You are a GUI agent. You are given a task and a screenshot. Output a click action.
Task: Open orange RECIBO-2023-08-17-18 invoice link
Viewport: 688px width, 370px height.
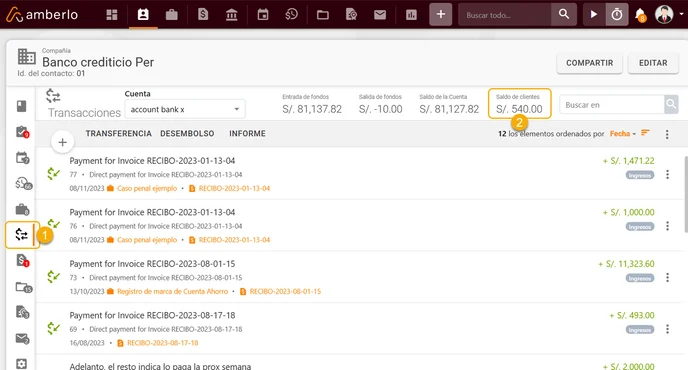162,343
